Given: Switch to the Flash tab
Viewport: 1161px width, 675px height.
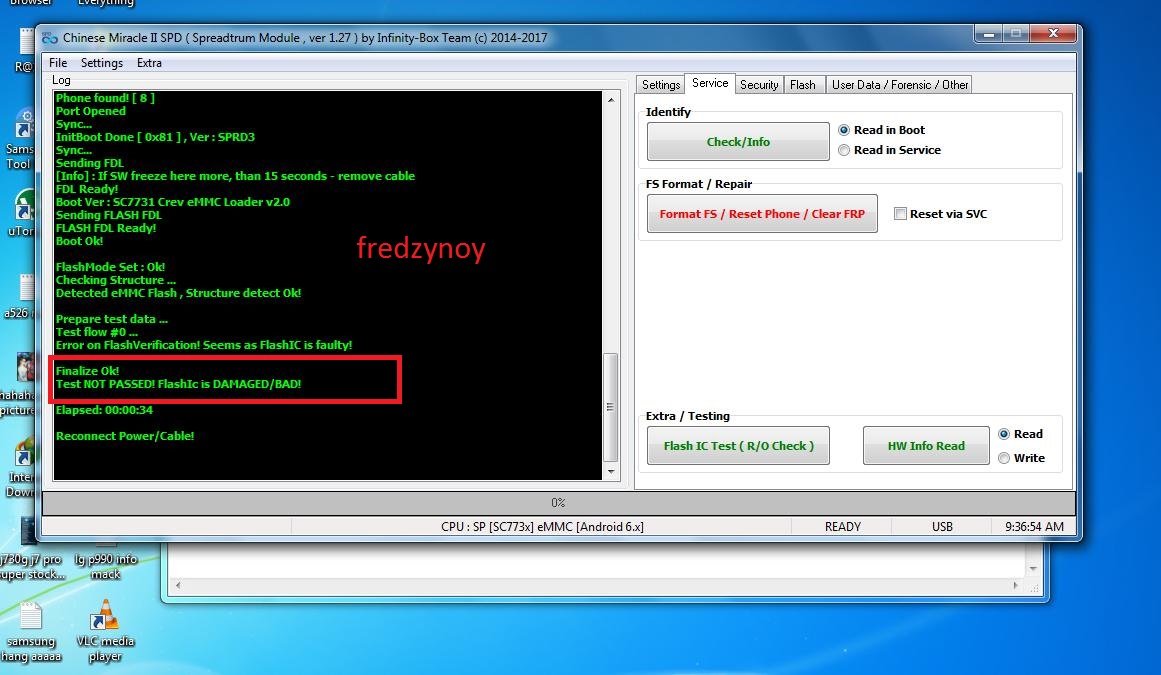Looking at the screenshot, I should (x=802, y=84).
